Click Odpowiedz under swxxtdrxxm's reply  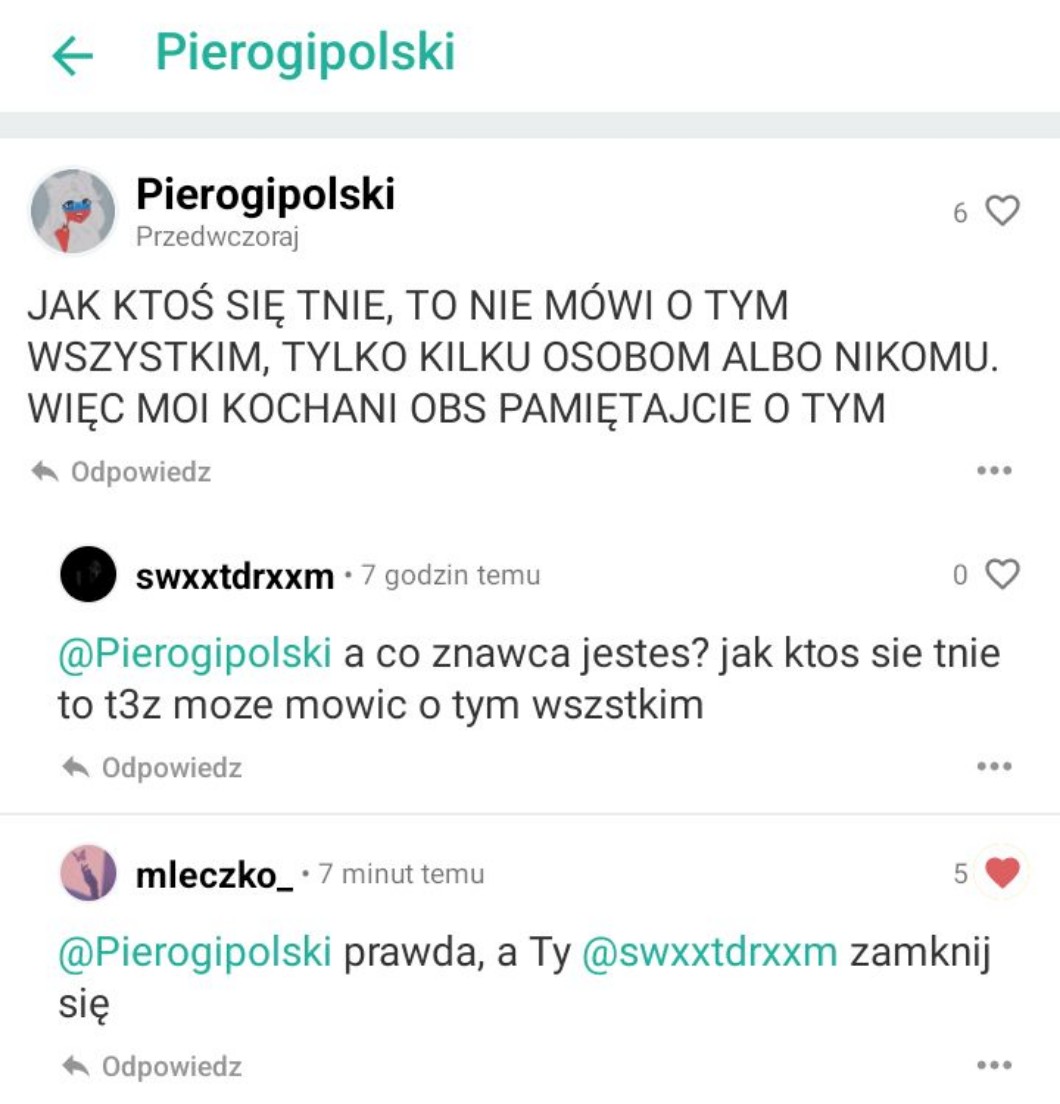(x=152, y=767)
